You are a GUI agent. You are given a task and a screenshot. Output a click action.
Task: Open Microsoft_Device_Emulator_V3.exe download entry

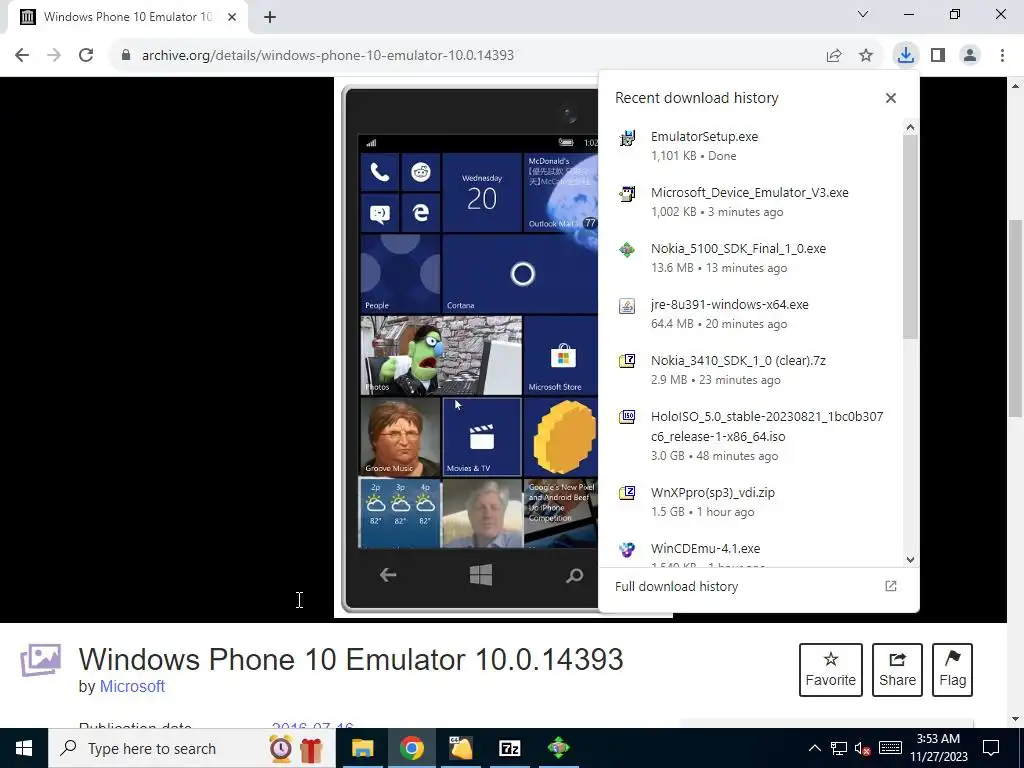tap(751, 202)
